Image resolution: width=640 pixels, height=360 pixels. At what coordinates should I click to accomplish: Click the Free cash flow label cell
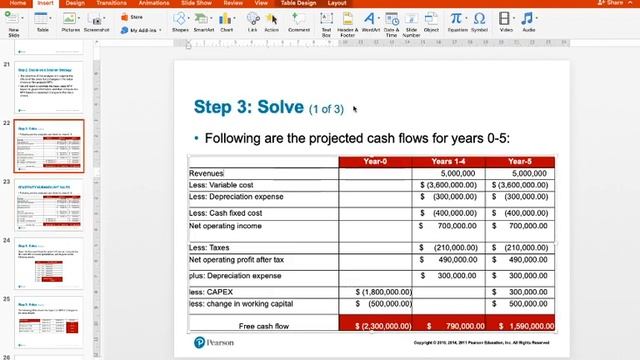coord(263,323)
